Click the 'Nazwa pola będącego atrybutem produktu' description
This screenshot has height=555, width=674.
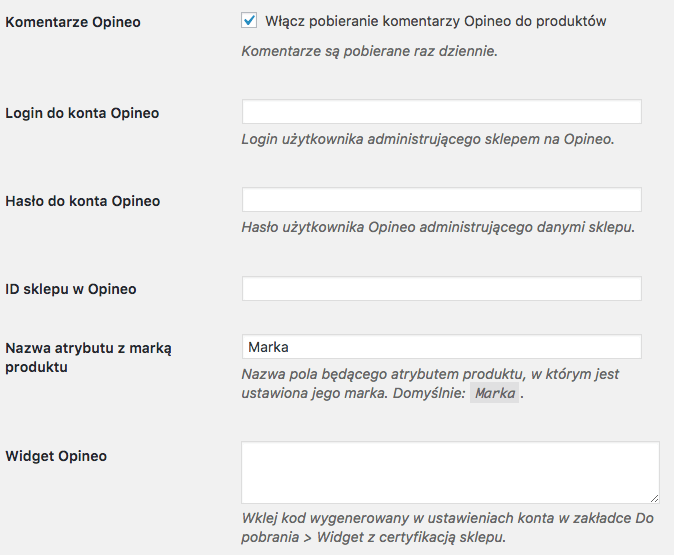[430, 383]
